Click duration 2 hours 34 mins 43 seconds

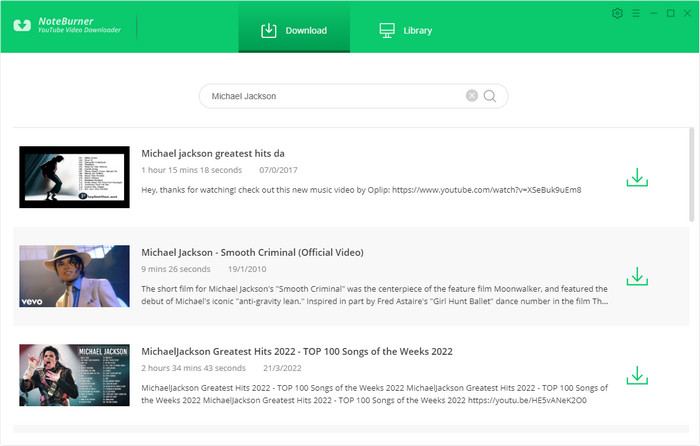[x=193, y=368]
